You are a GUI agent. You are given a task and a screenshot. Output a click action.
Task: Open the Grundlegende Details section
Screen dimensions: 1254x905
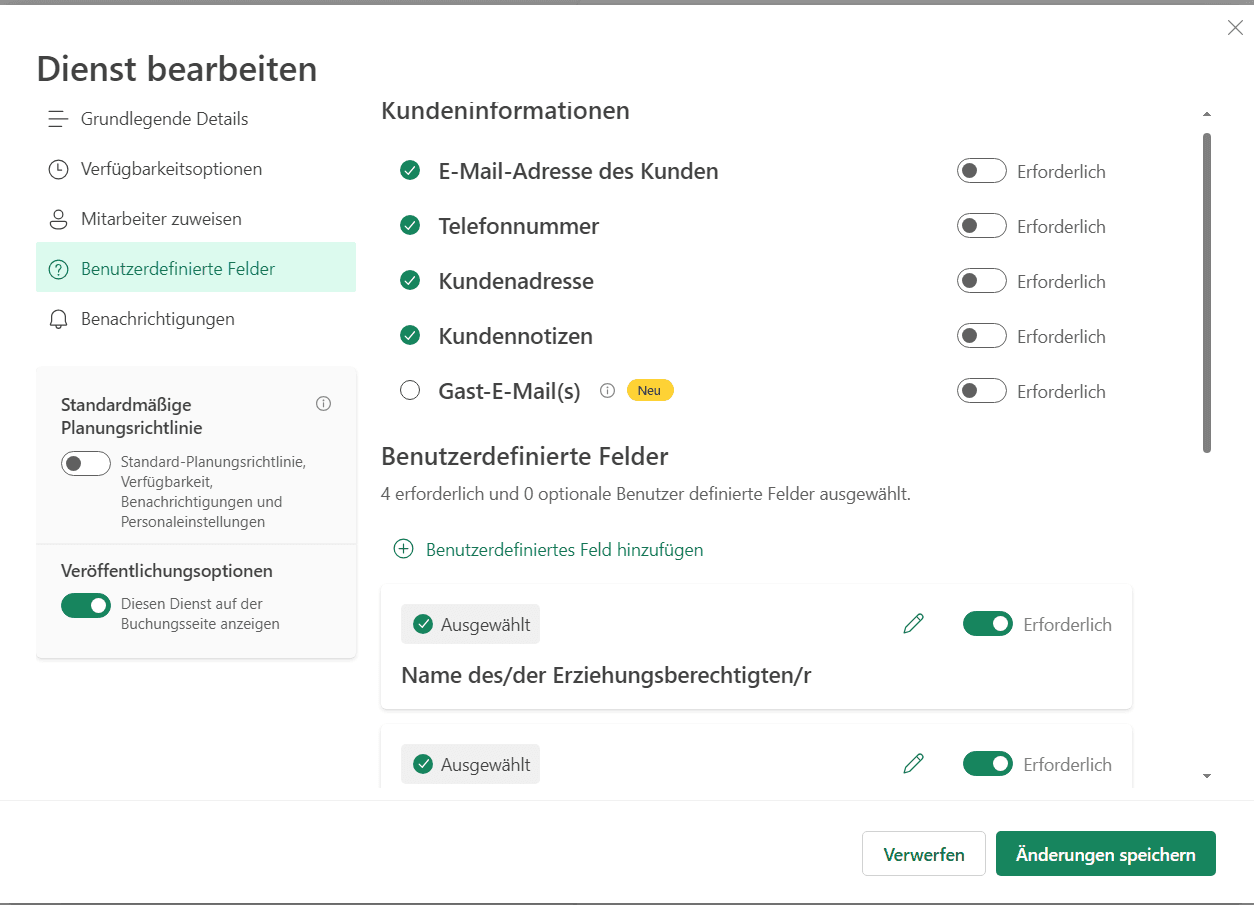164,119
